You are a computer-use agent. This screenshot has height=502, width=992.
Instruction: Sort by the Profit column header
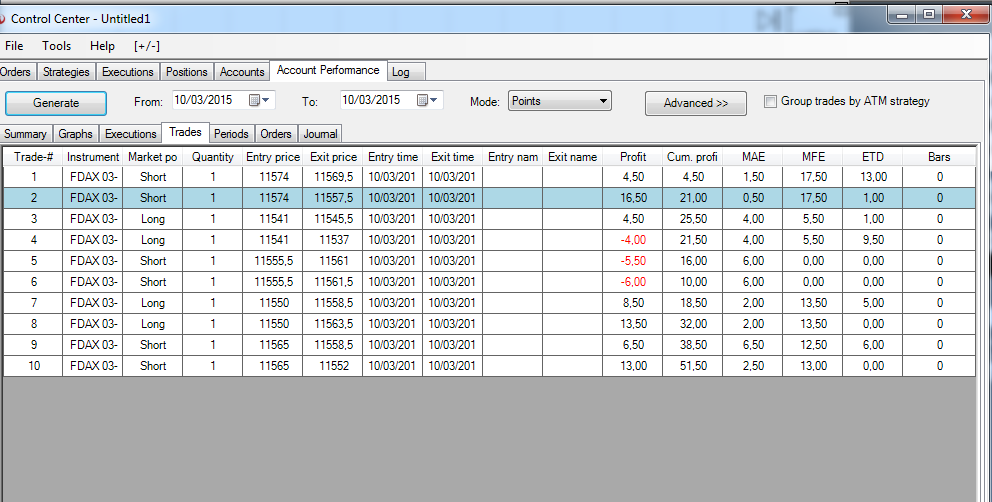pos(632,157)
